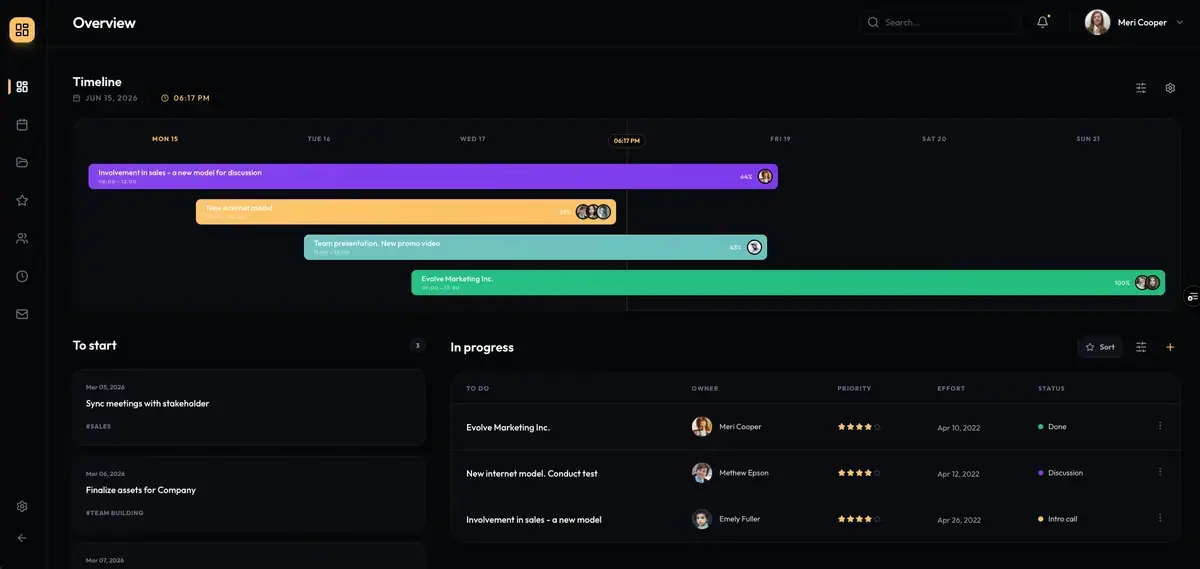The height and width of the screenshot is (569, 1200).
Task: Open the team members icon in sidebar
Action: (22, 238)
